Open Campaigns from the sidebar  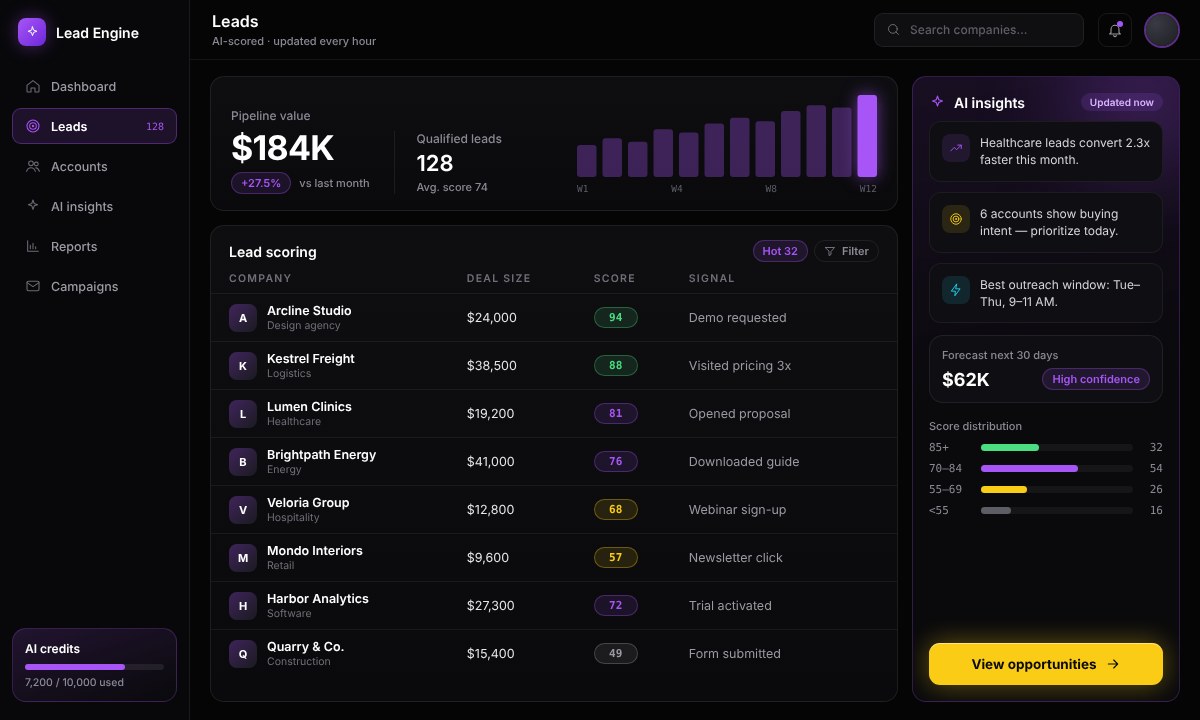94,287
